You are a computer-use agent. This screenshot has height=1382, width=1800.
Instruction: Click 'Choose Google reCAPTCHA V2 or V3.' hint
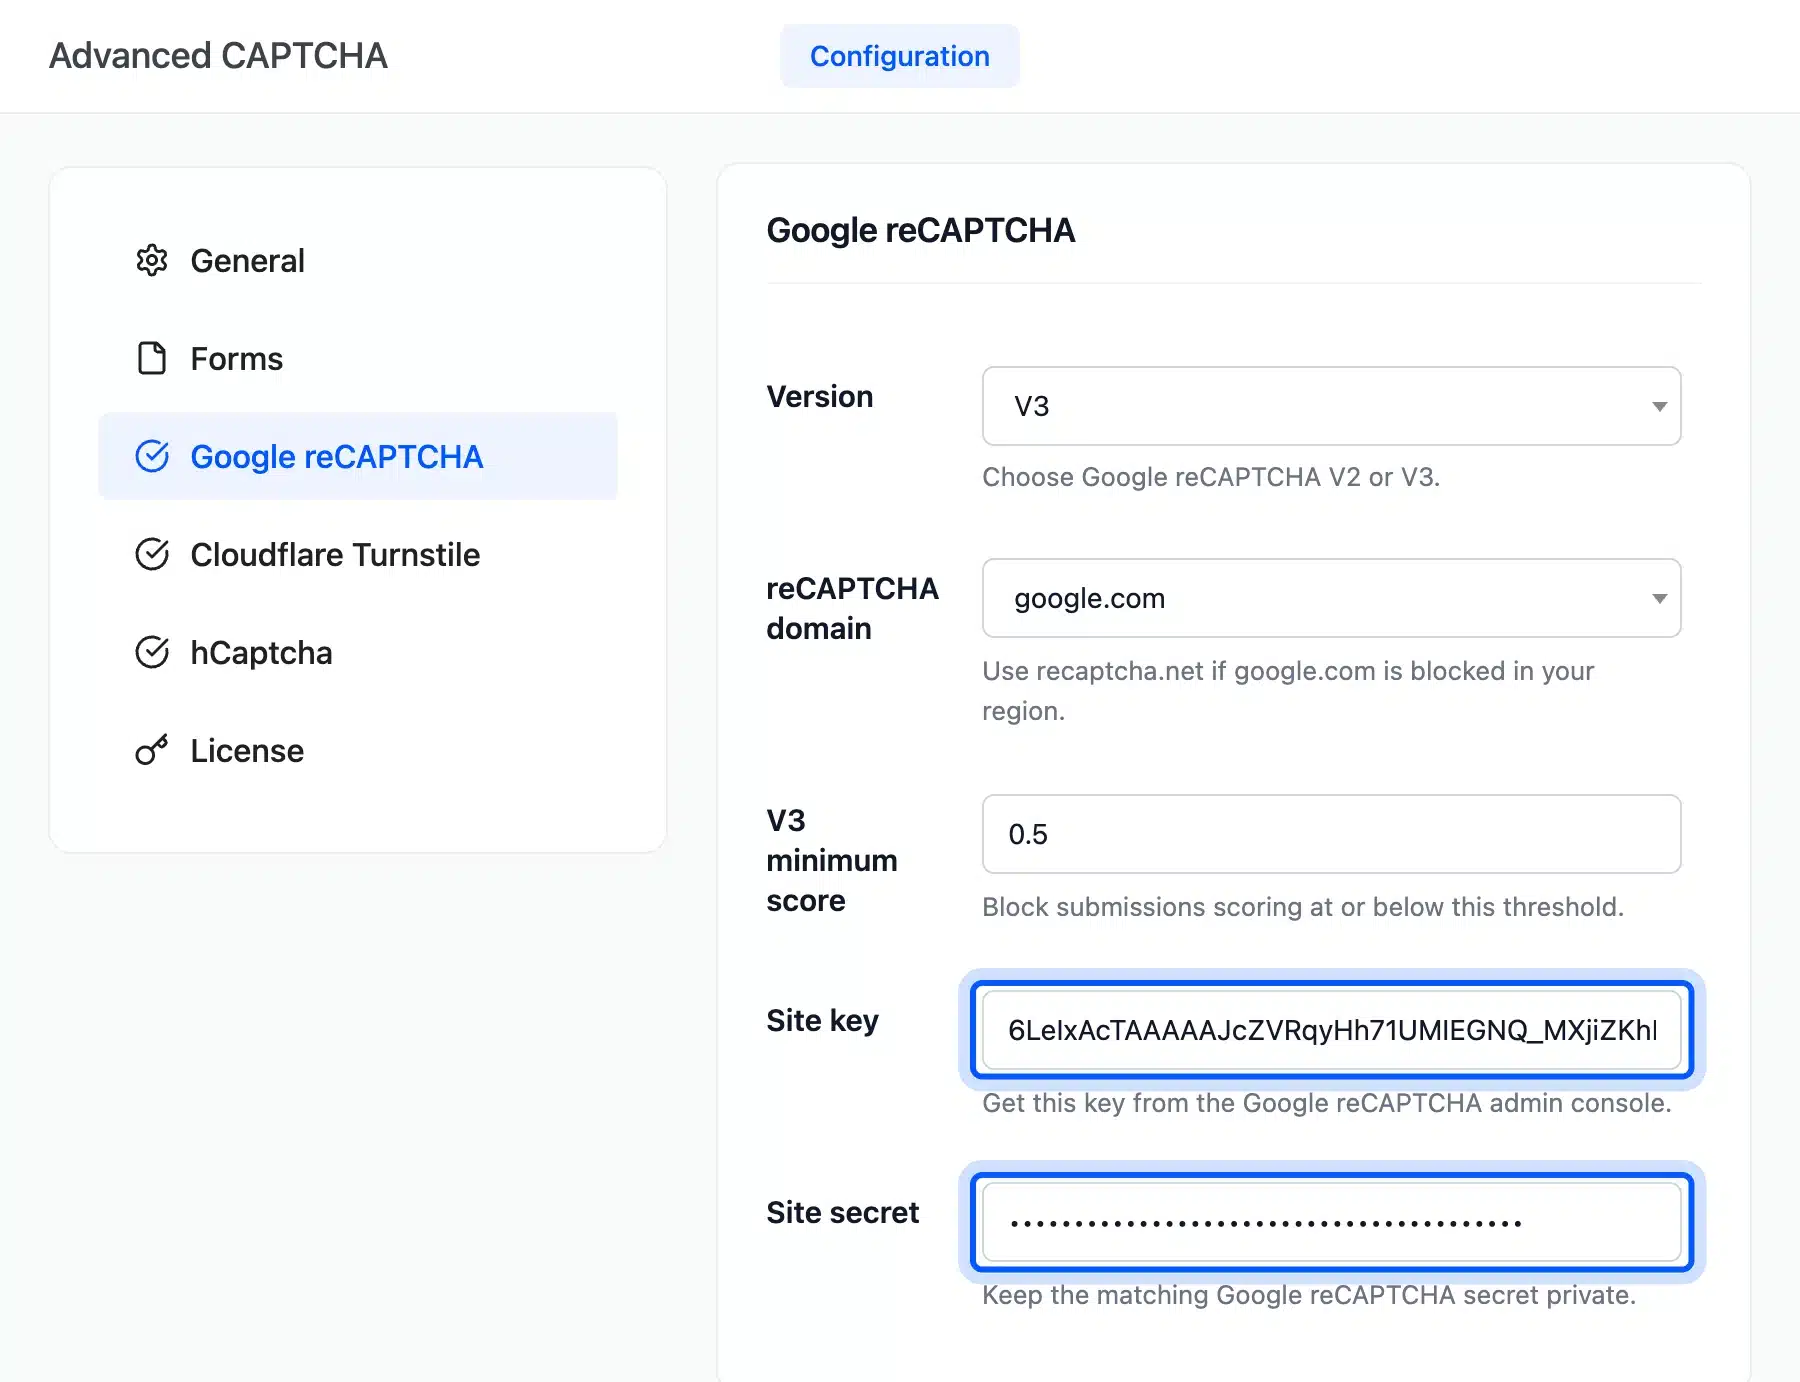[x=1211, y=477]
